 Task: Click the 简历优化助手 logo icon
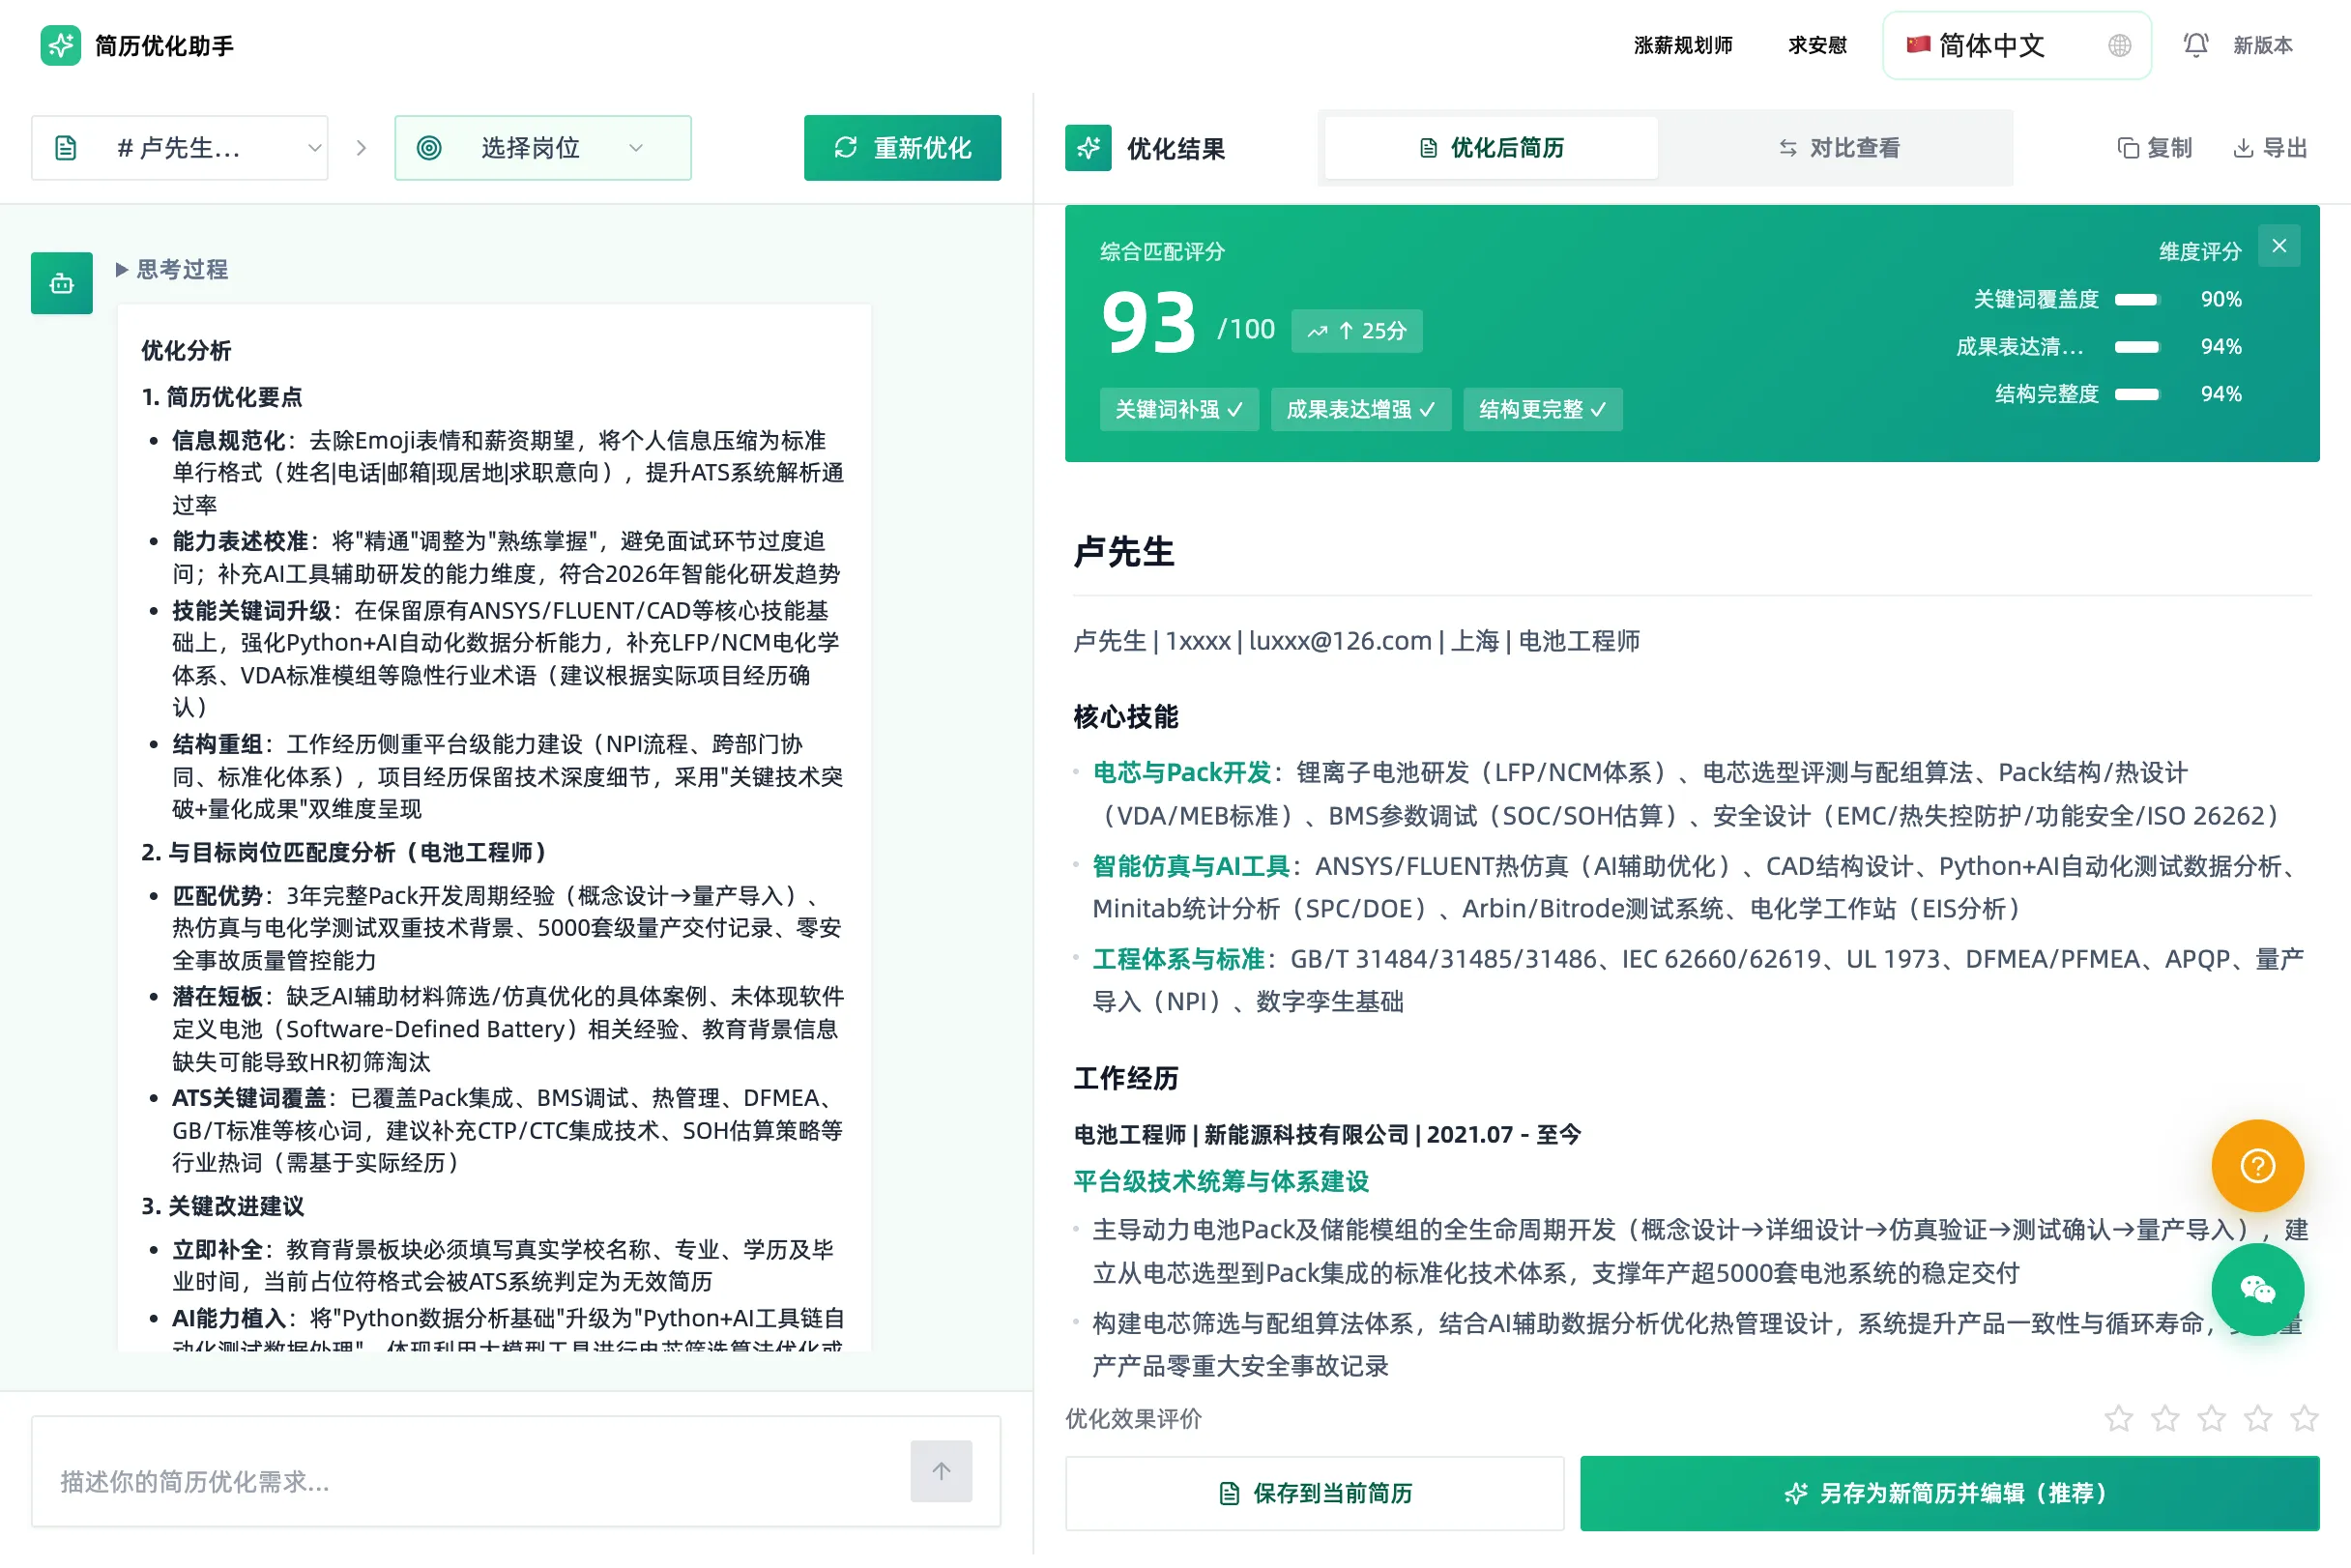pyautogui.click(x=60, y=46)
